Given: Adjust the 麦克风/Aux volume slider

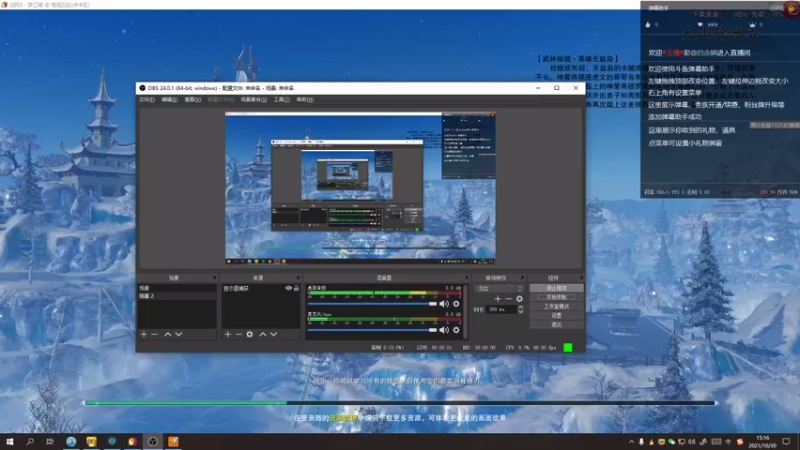Looking at the screenshot, I should 372,330.
